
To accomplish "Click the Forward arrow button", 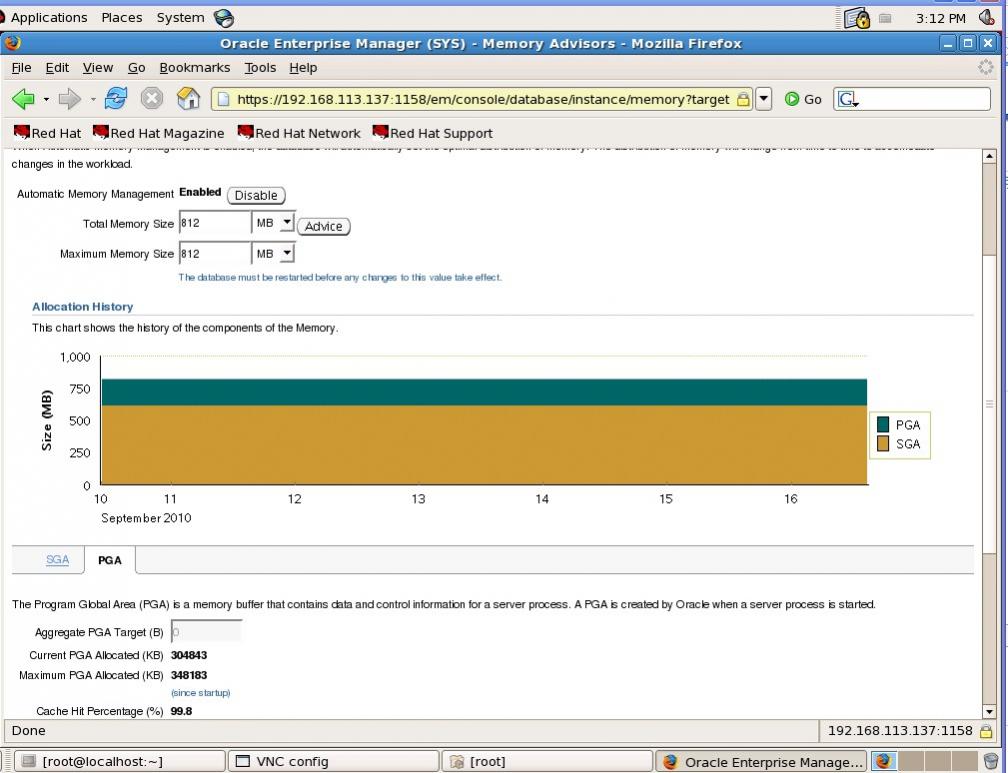I will 69,99.
